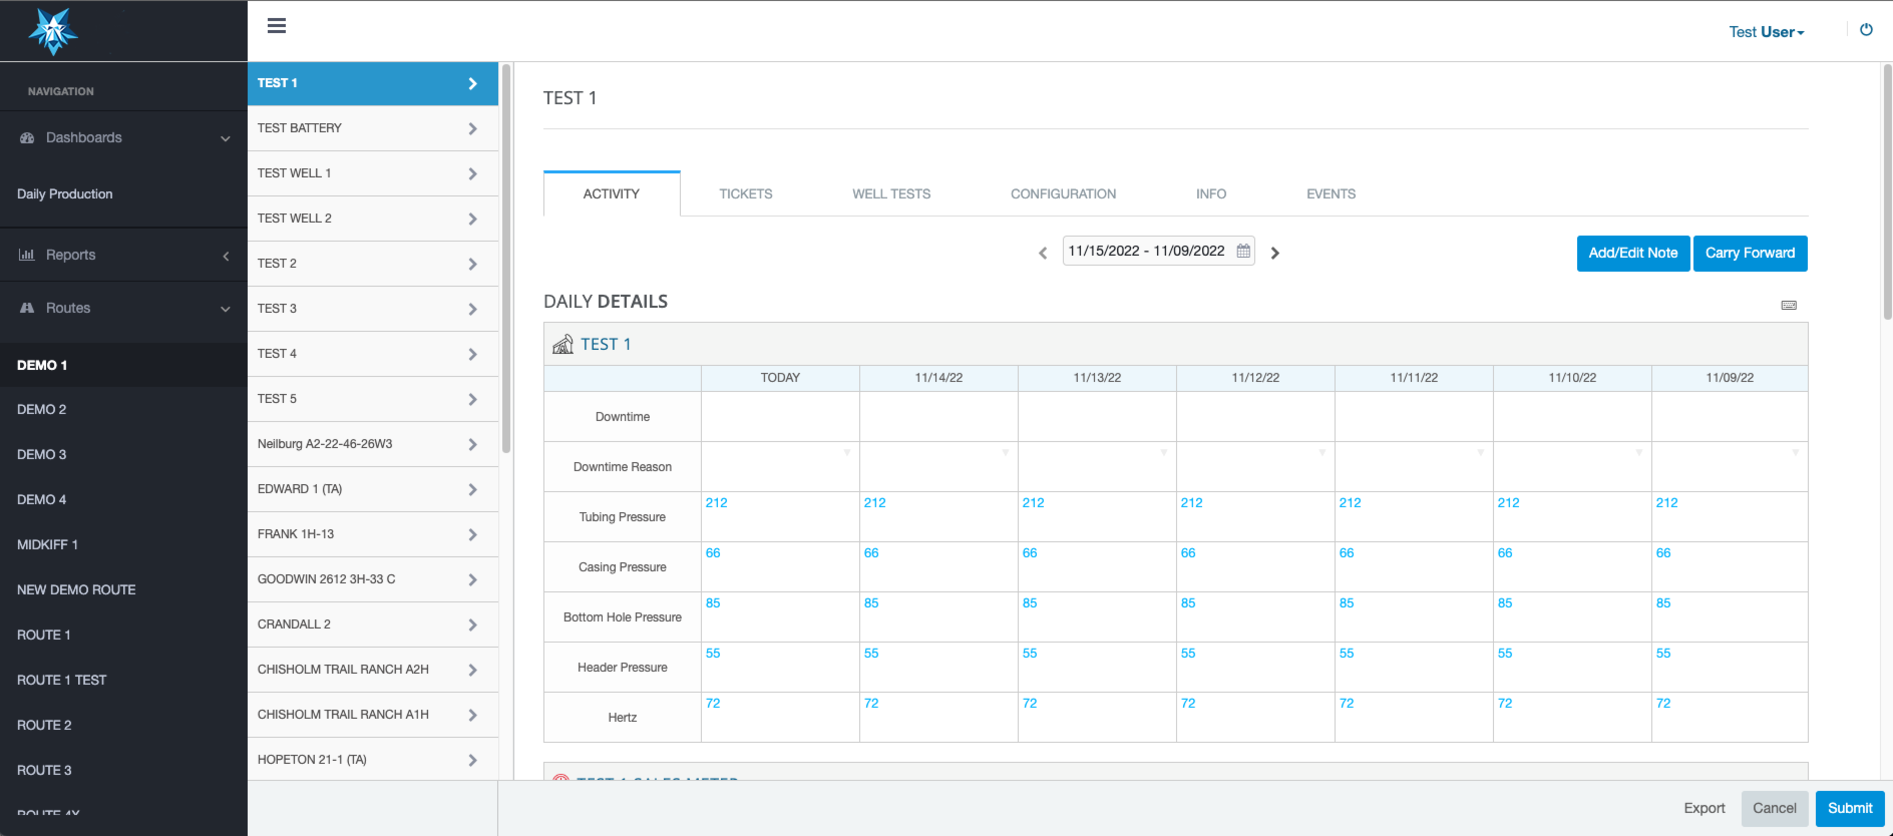Select CHISHOLM TRAIL RANCH A2H well
The width and height of the screenshot is (1893, 836).
tap(373, 669)
